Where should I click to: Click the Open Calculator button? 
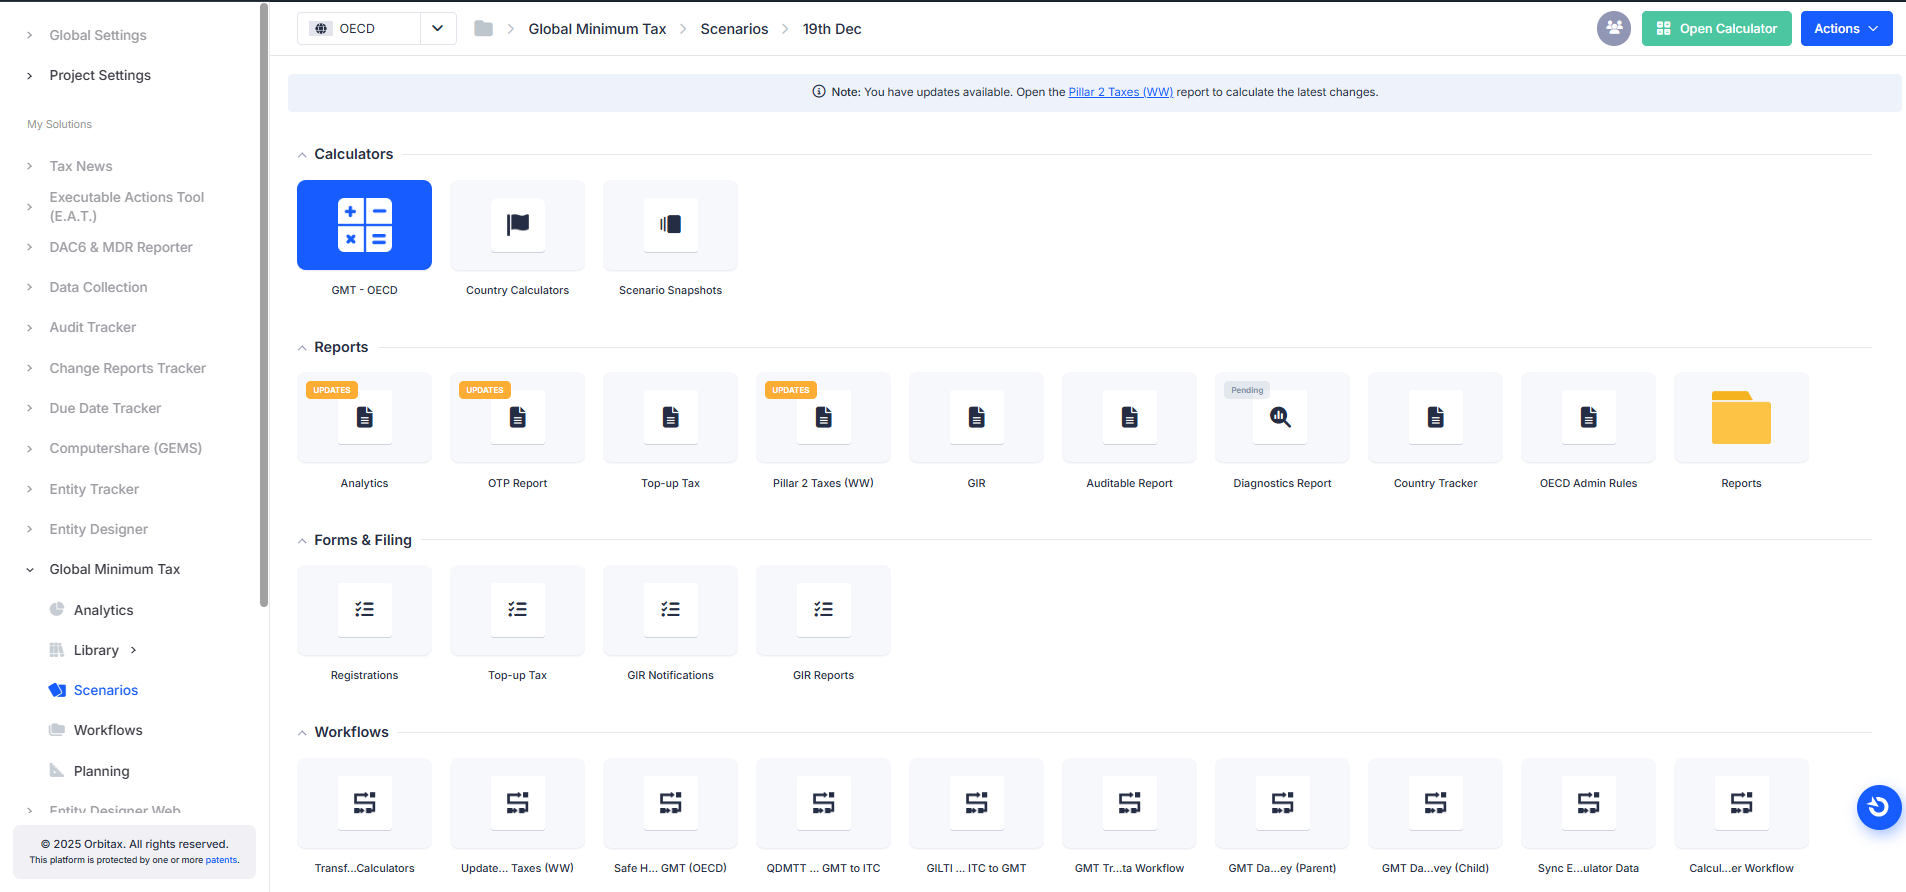tap(1716, 28)
